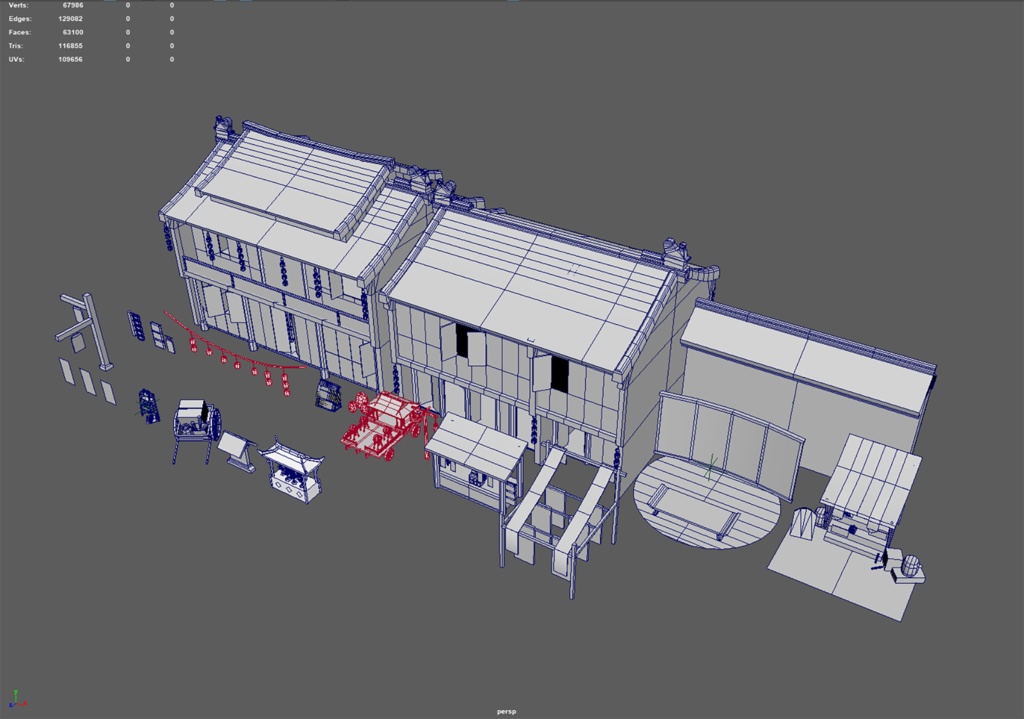Select the long wall building's roof
The height and width of the screenshot is (719, 1024).
[x=810, y=356]
